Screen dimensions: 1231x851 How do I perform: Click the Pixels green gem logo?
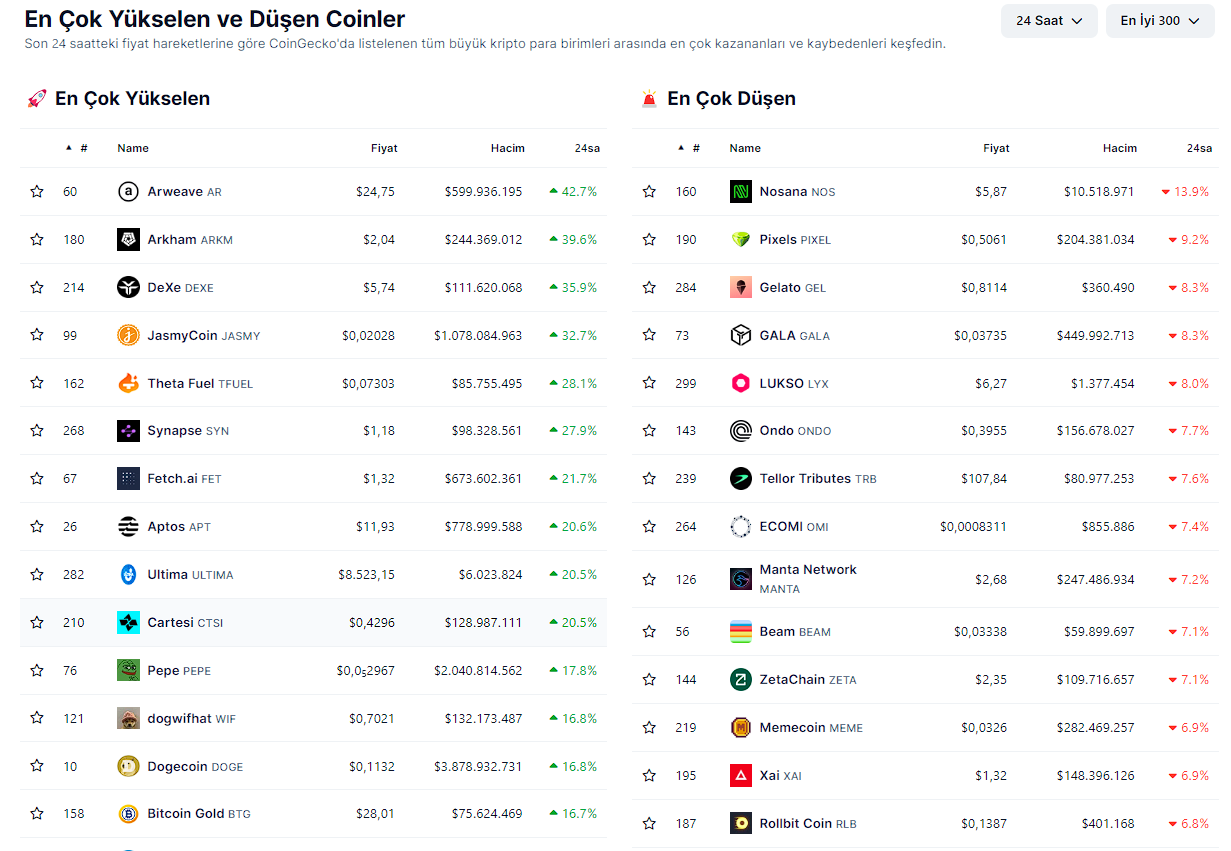tap(740, 239)
